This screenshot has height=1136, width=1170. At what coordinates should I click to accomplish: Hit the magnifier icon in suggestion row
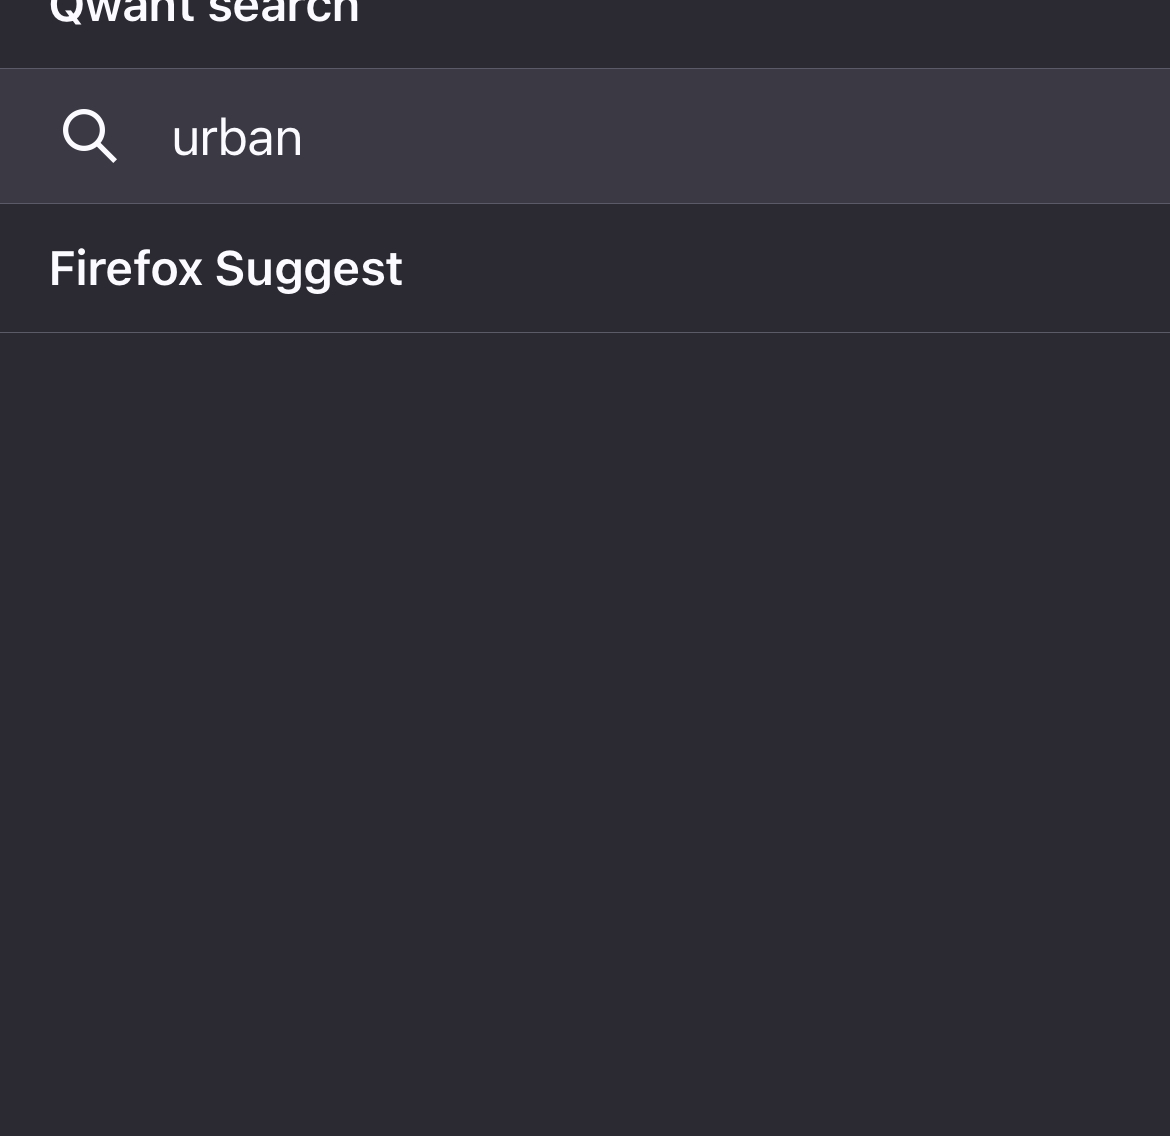[x=89, y=136]
